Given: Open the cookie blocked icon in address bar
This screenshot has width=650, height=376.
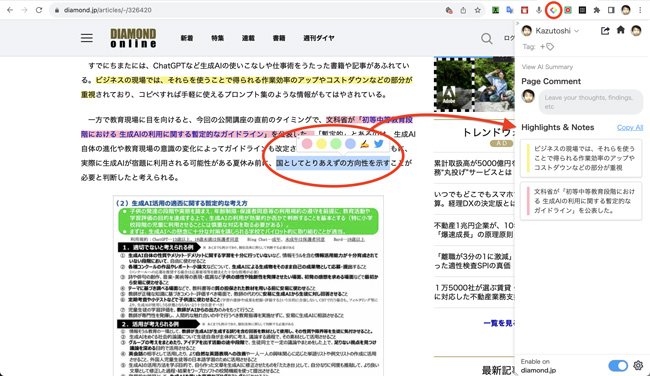Looking at the screenshot, I should tap(449, 10).
